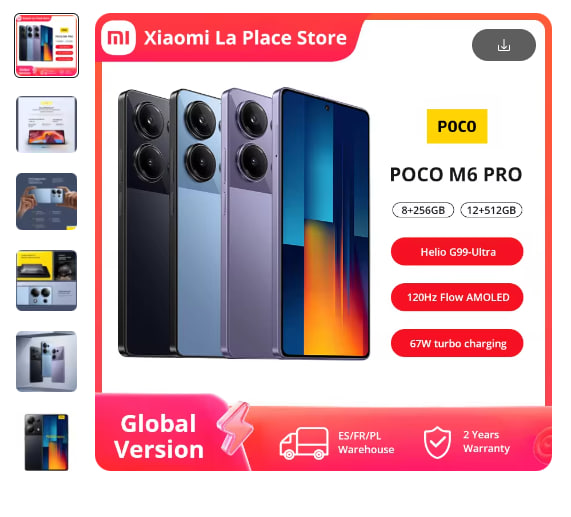Open the three phones standing thumbnail
Screen dimensions: 571x517
click(x=46, y=361)
